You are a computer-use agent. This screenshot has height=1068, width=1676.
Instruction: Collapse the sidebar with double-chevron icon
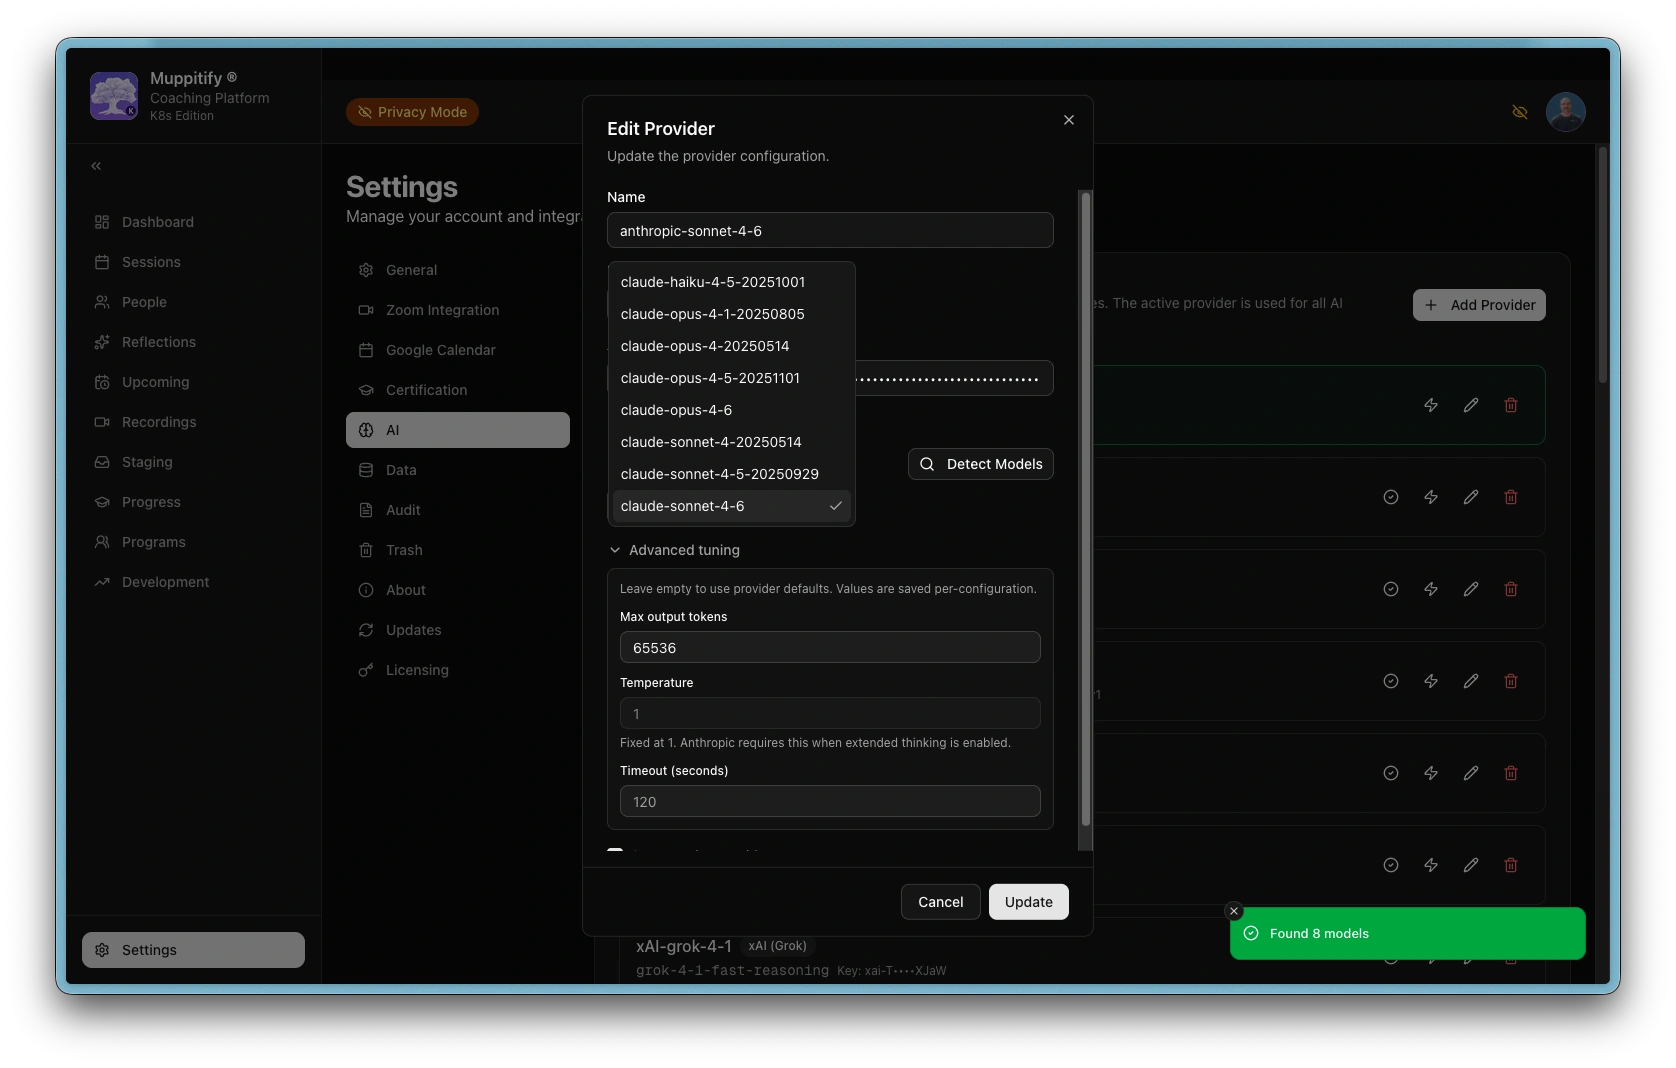coord(96,166)
